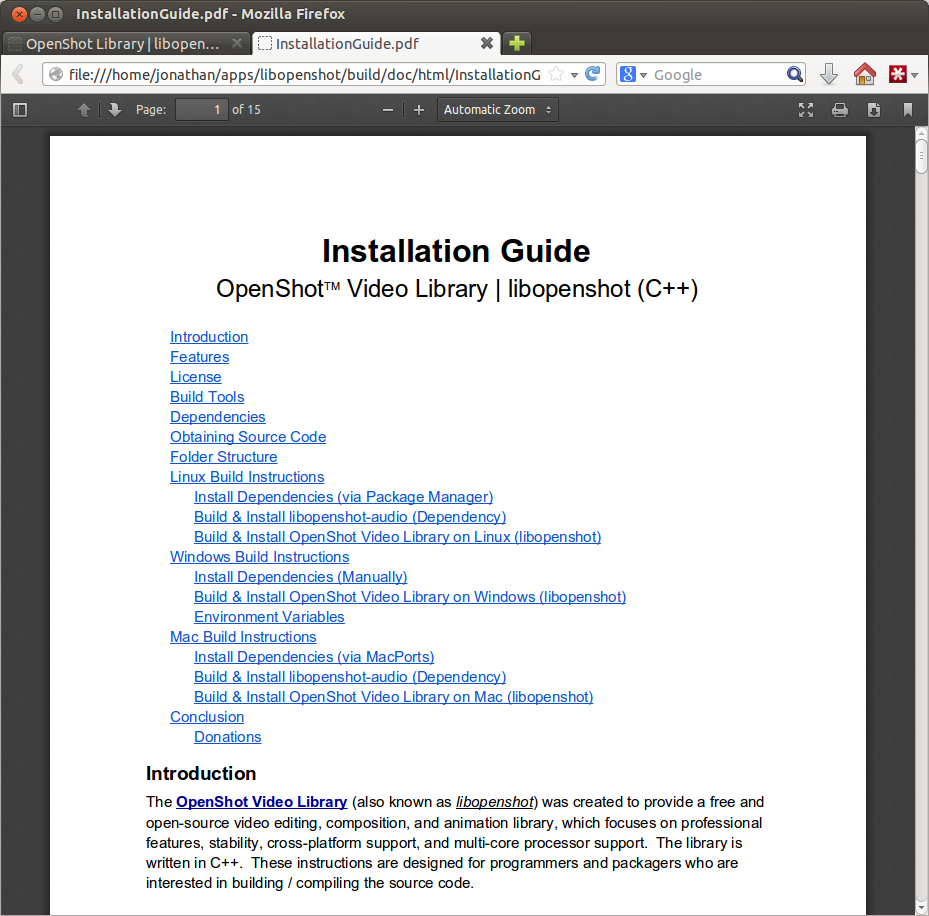Viewport: 929px width, 916px height.
Task: Follow the Donations link
Action: [x=227, y=737]
